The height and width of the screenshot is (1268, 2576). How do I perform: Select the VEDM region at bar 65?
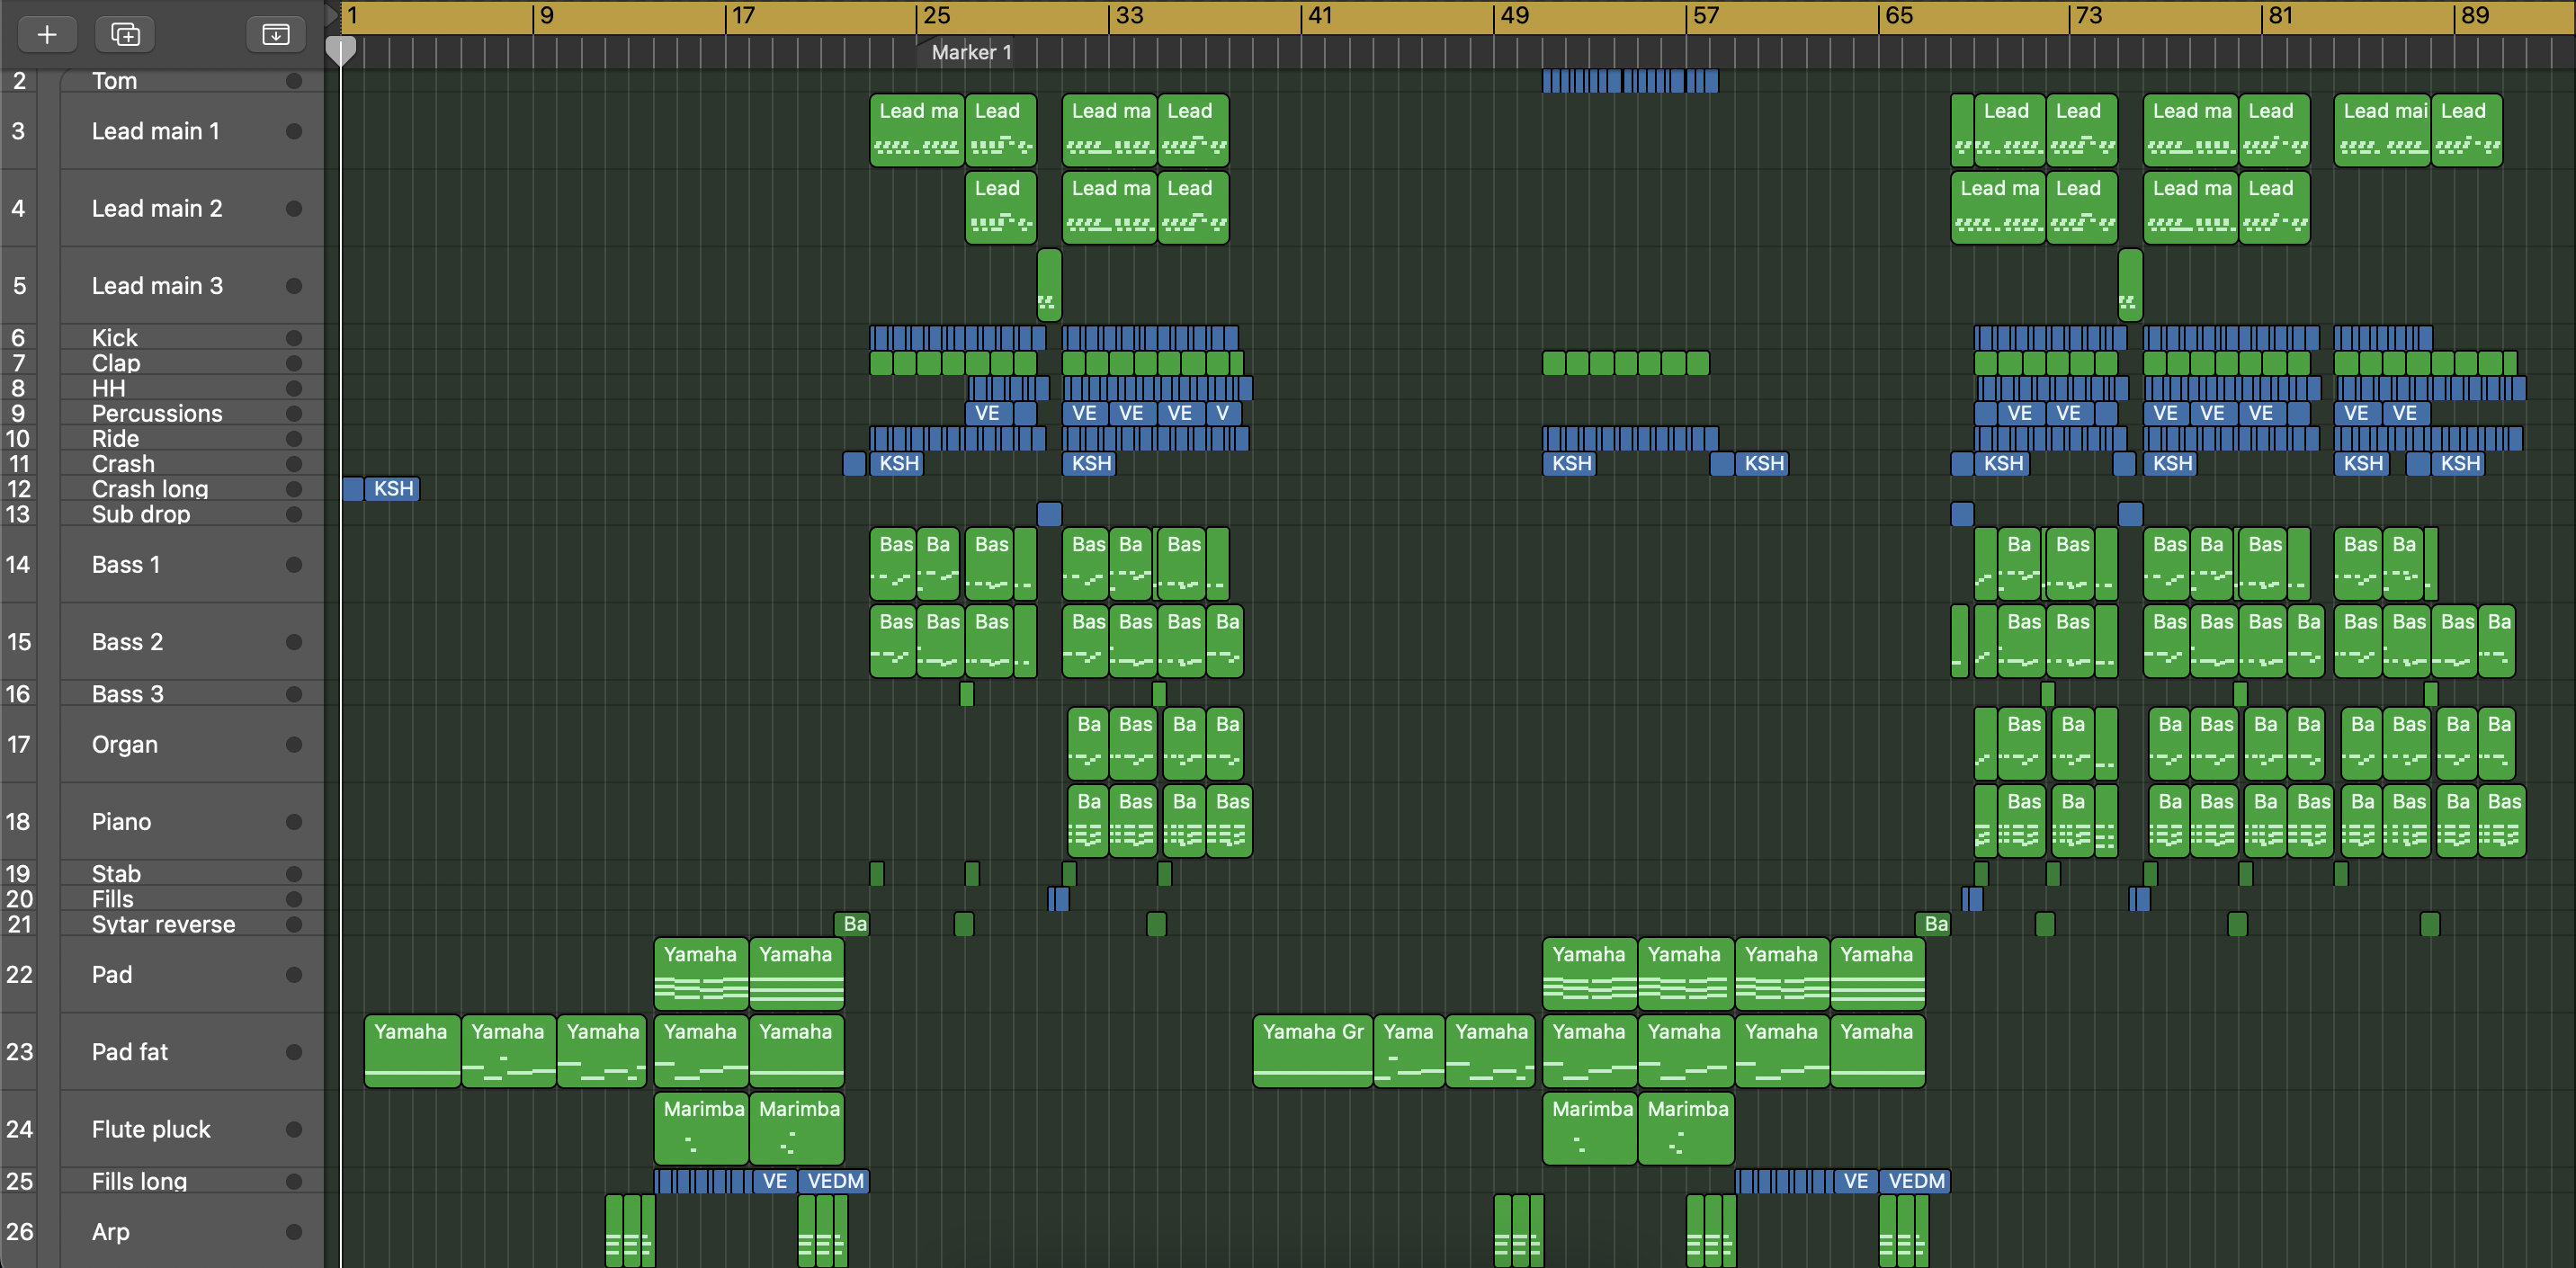click(1915, 1181)
